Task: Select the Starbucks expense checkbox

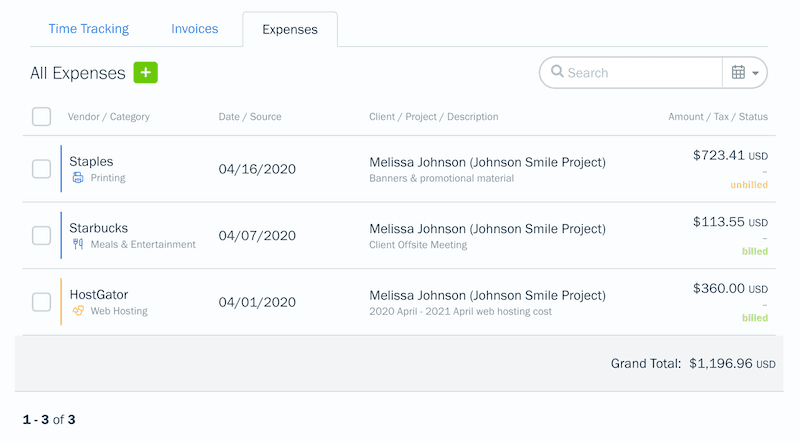Action: pyautogui.click(x=41, y=236)
